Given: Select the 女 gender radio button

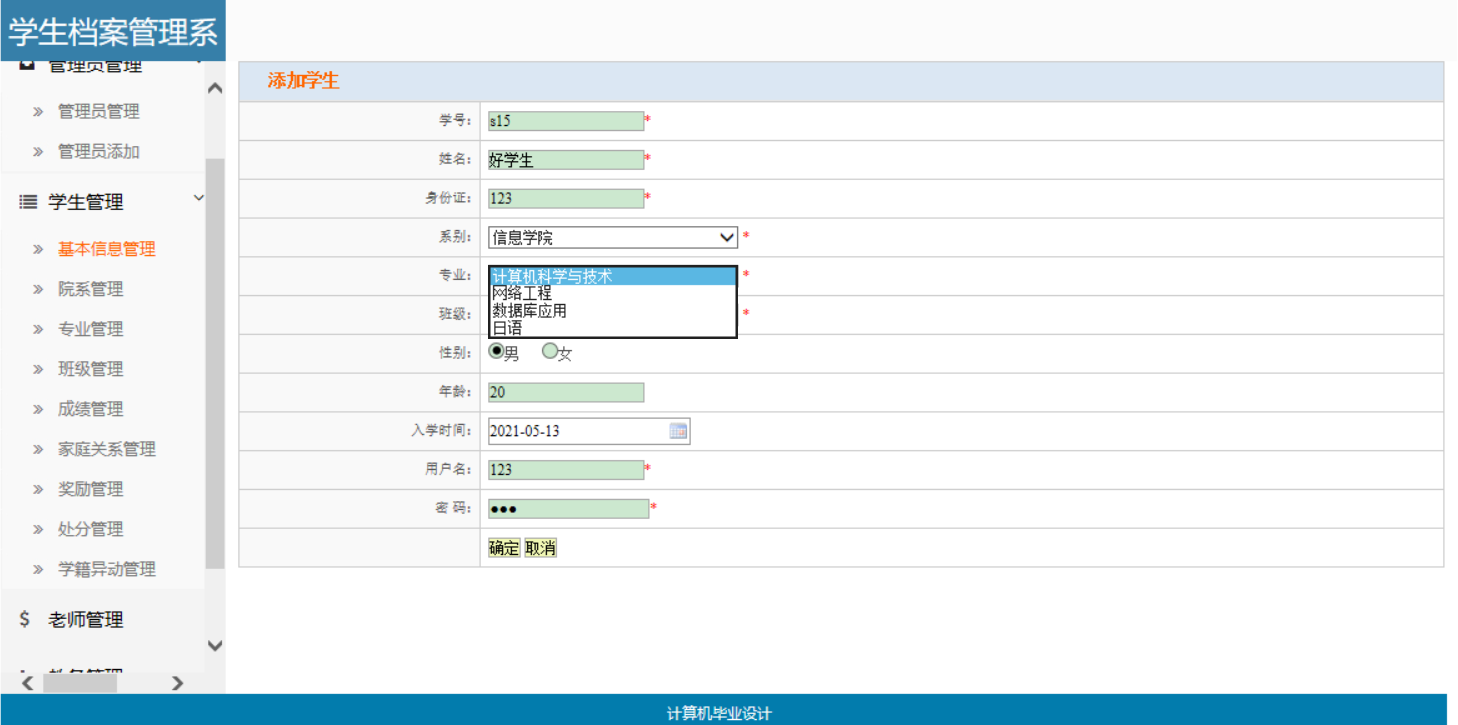Looking at the screenshot, I should 549,351.
